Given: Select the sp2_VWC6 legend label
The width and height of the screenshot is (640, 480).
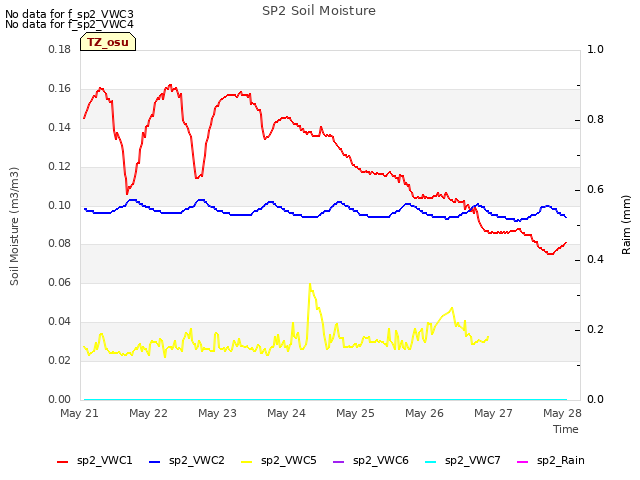Looking at the screenshot, I should click(381, 461).
